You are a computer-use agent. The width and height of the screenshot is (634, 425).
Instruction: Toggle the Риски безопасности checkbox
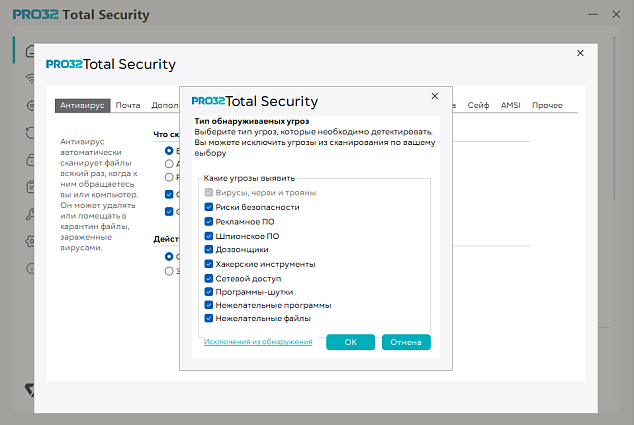(209, 207)
